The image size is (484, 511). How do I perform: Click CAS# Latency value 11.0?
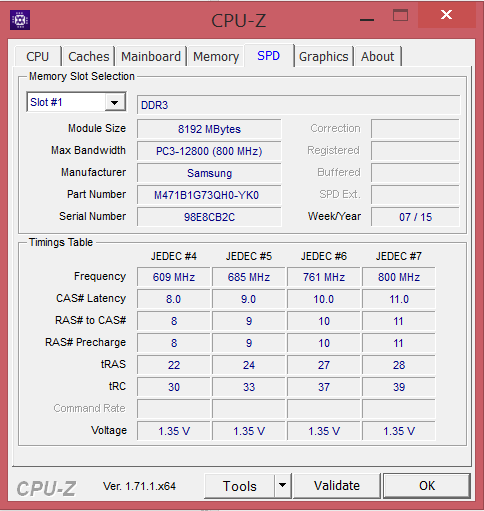point(399,299)
